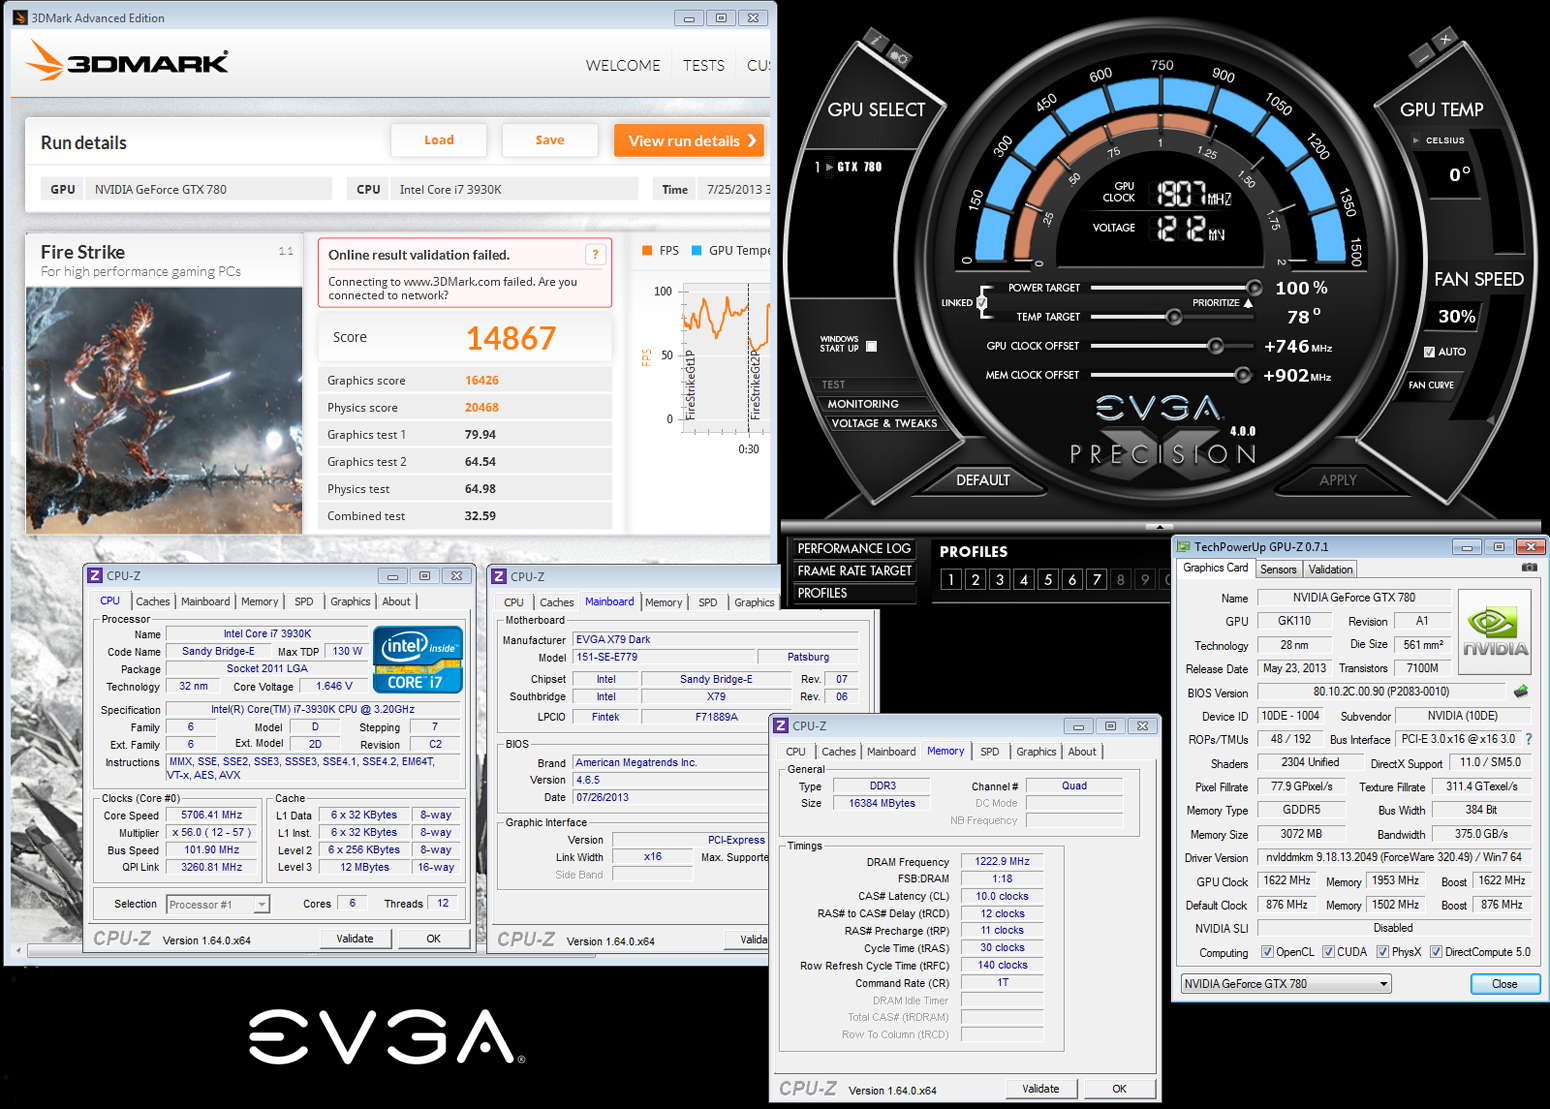The height and width of the screenshot is (1109, 1550).
Task: Open the GPU-Z graphics card dropdown
Action: click(1286, 984)
